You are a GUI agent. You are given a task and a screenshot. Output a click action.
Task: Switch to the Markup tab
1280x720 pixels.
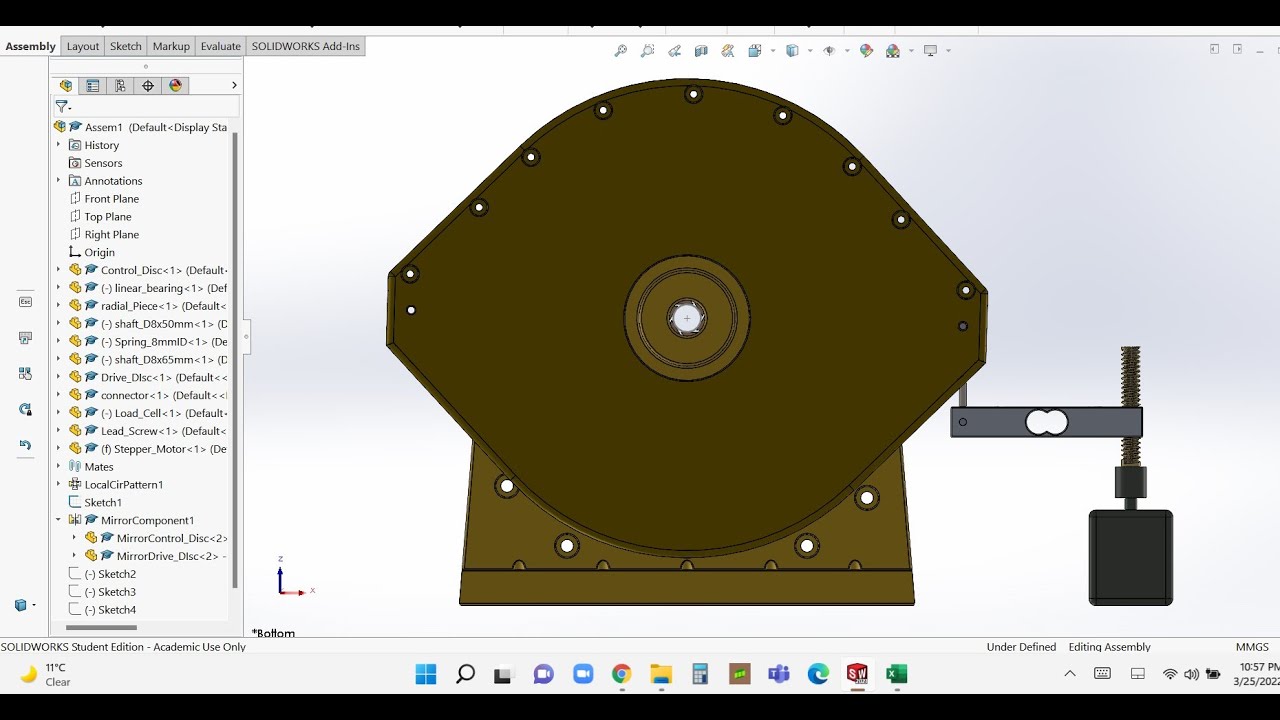(171, 46)
